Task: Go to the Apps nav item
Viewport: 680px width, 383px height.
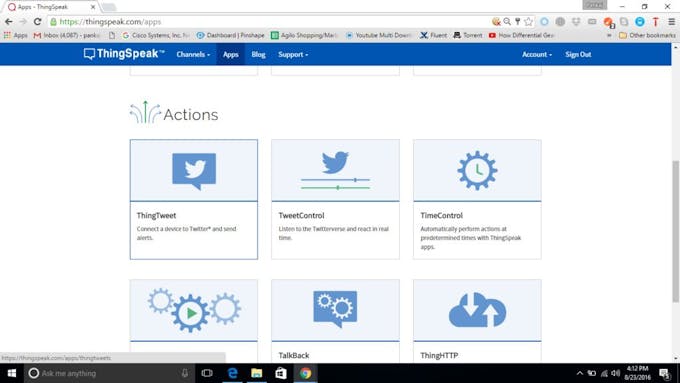Action: 231,55
